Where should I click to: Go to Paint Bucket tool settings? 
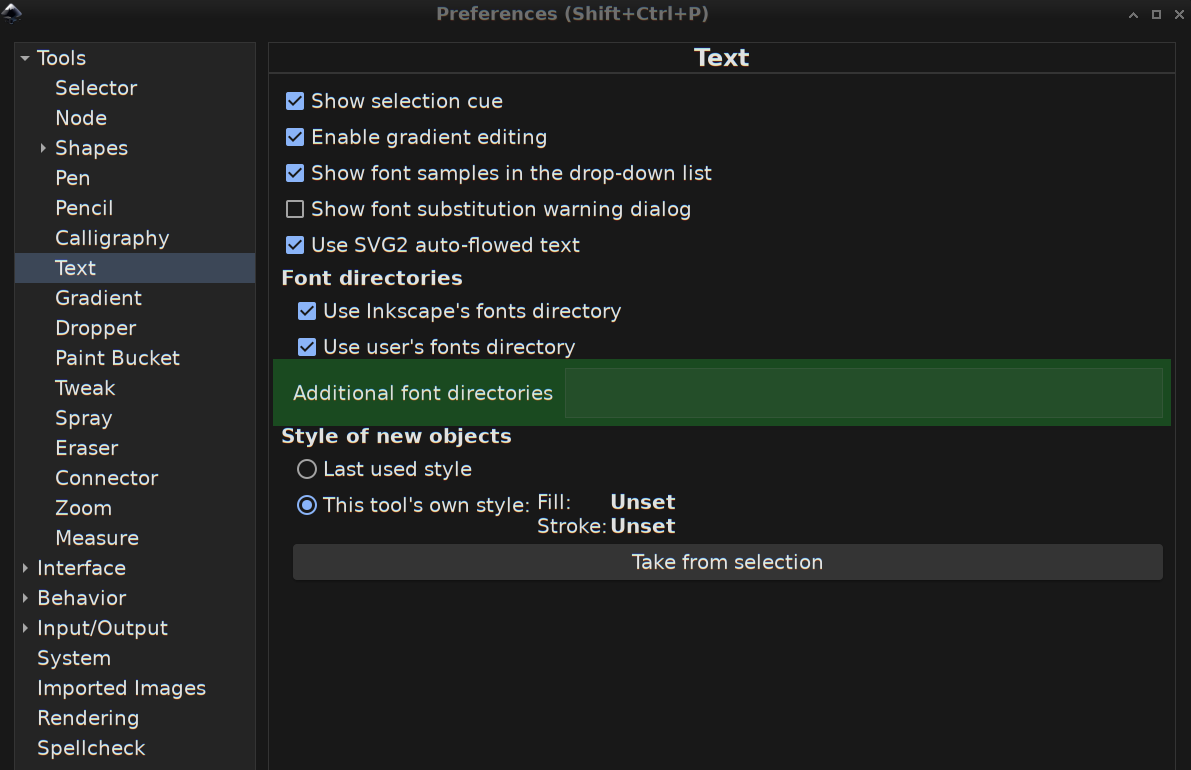coord(117,358)
